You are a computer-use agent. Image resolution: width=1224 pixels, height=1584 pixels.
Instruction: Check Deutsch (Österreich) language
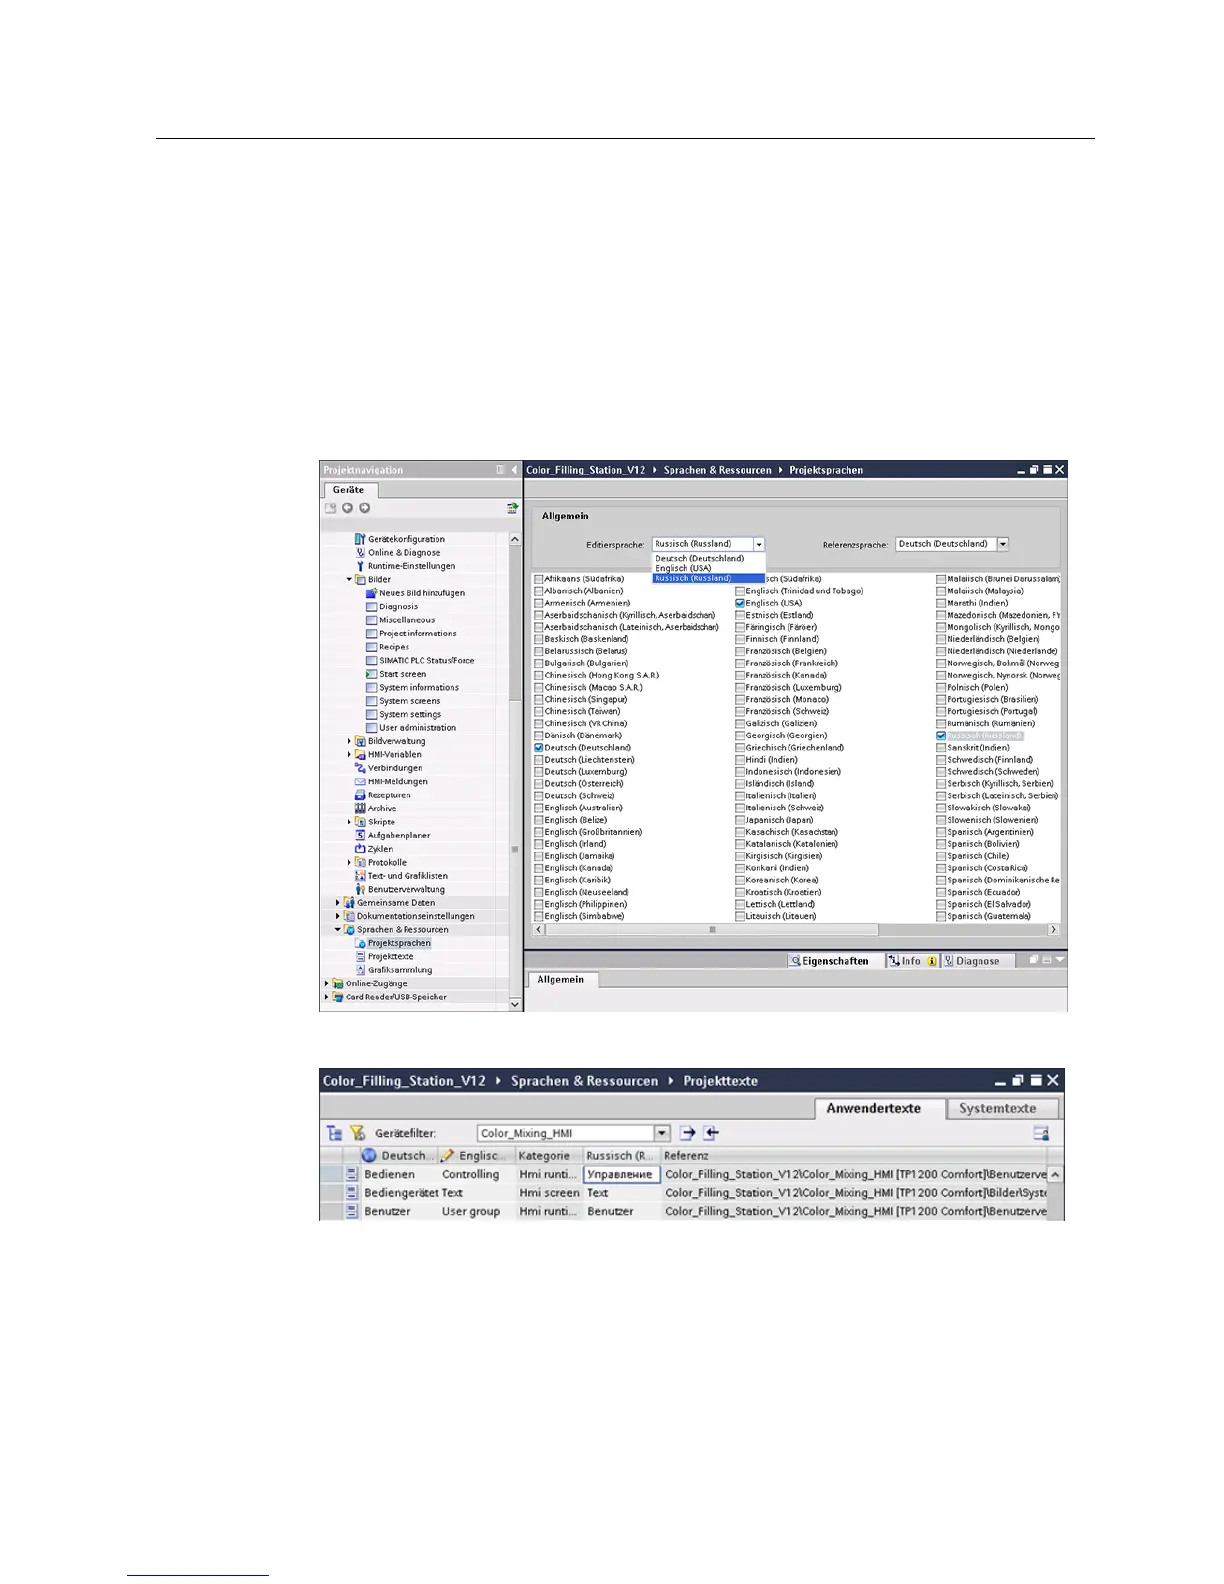539,784
